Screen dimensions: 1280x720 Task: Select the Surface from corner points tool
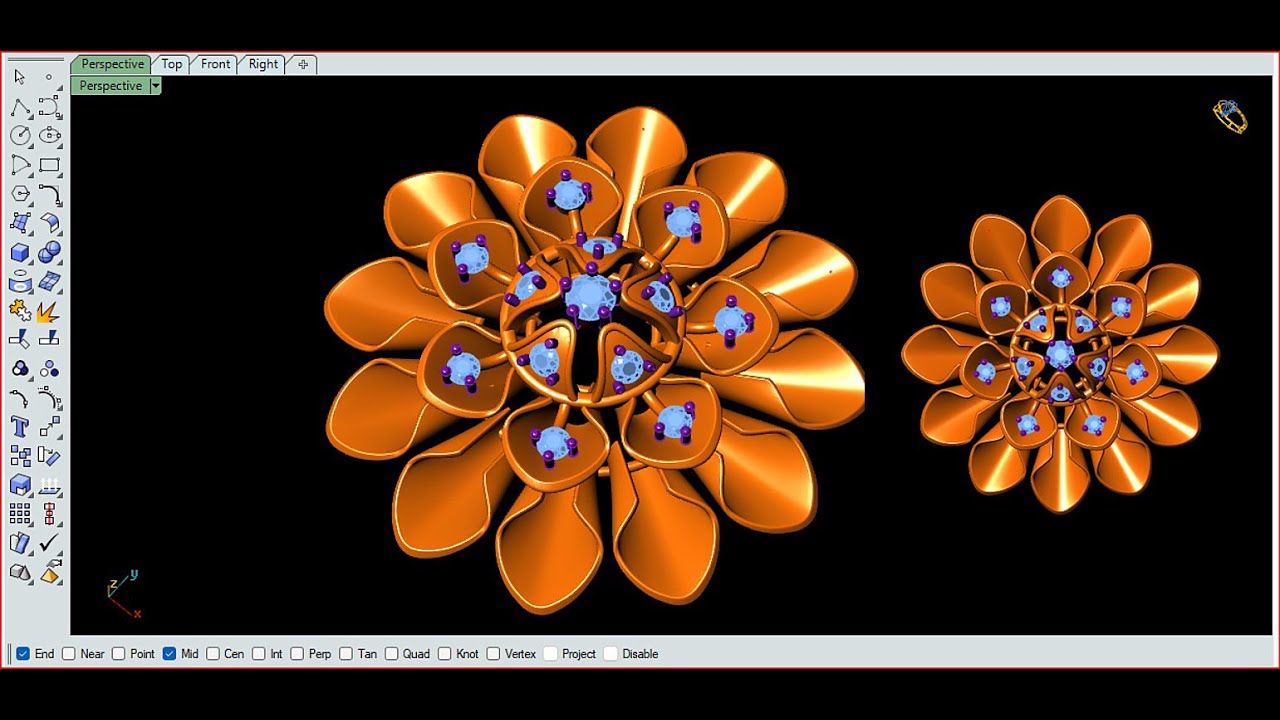click(20, 222)
